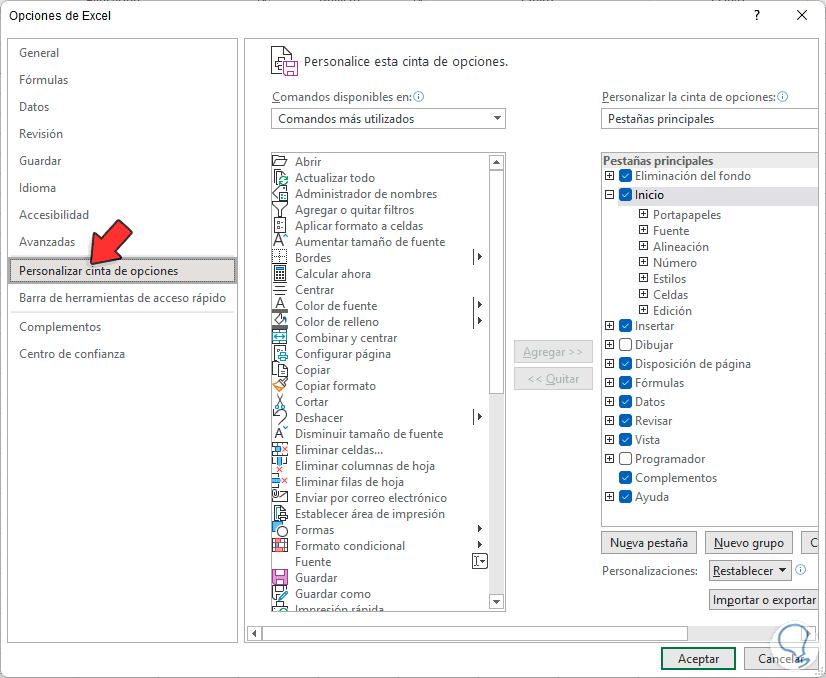Image resolution: width=826 pixels, height=678 pixels.
Task: Click the Aumentar tamaño de fuente icon
Action: click(280, 241)
